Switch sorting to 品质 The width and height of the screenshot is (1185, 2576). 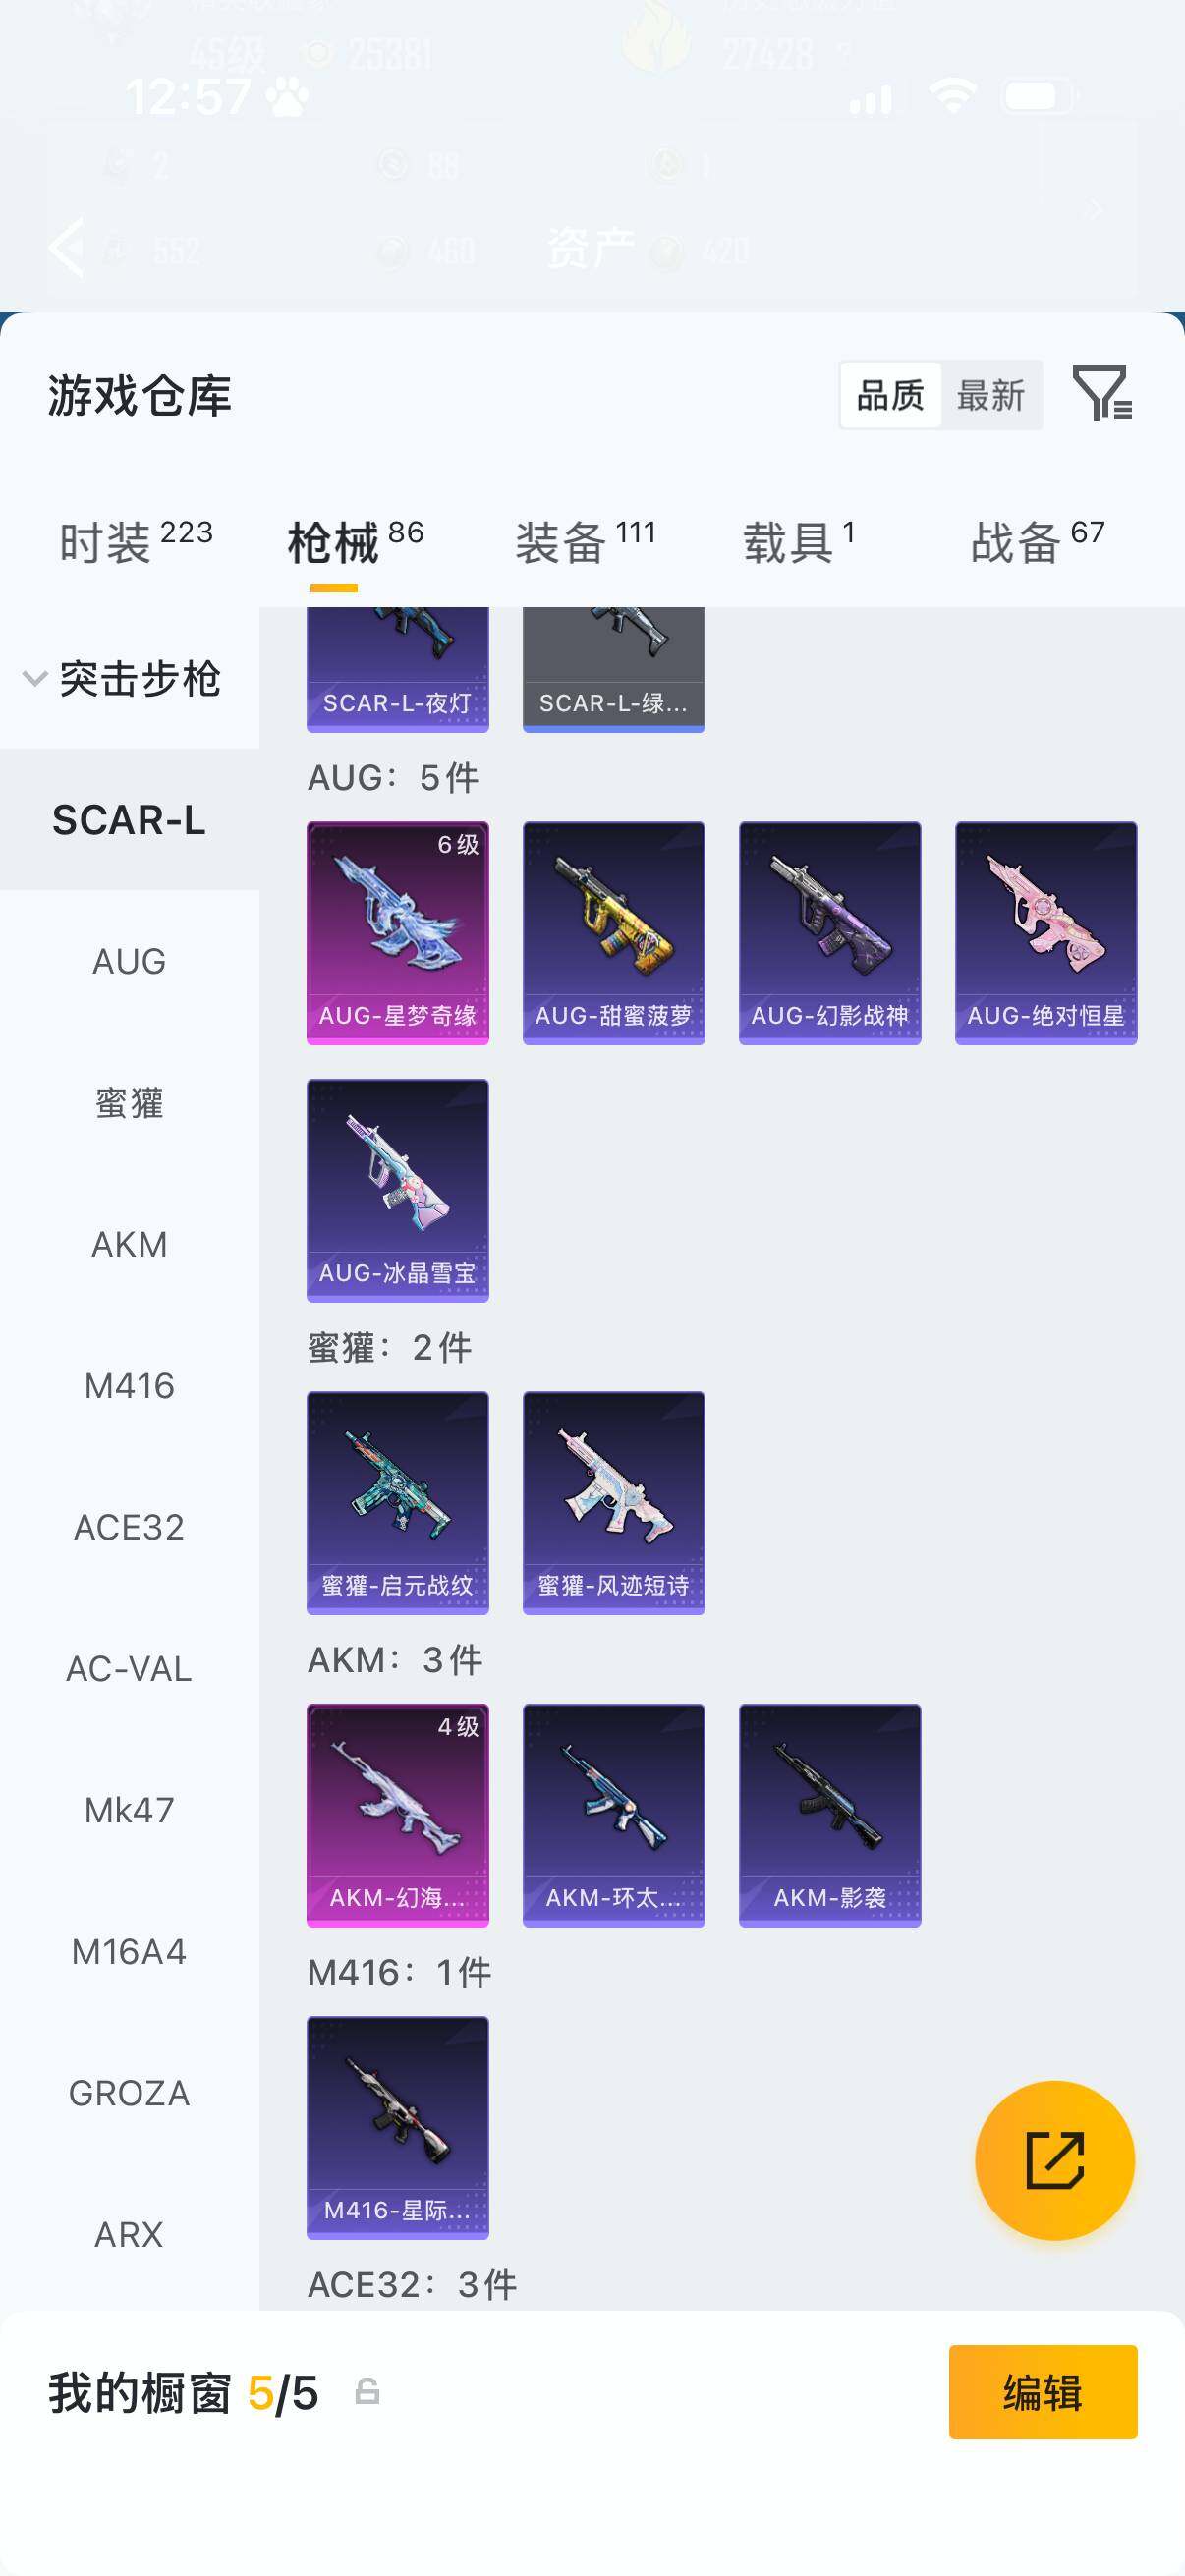pyautogui.click(x=890, y=395)
